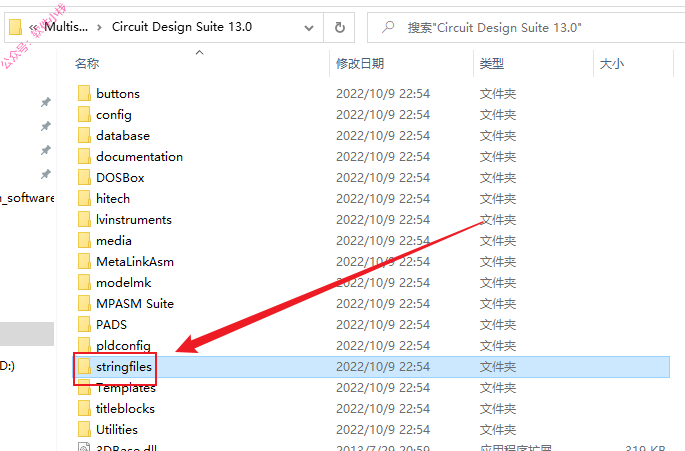Select the modelmk folder name
685x451 pixels.
pos(124,282)
